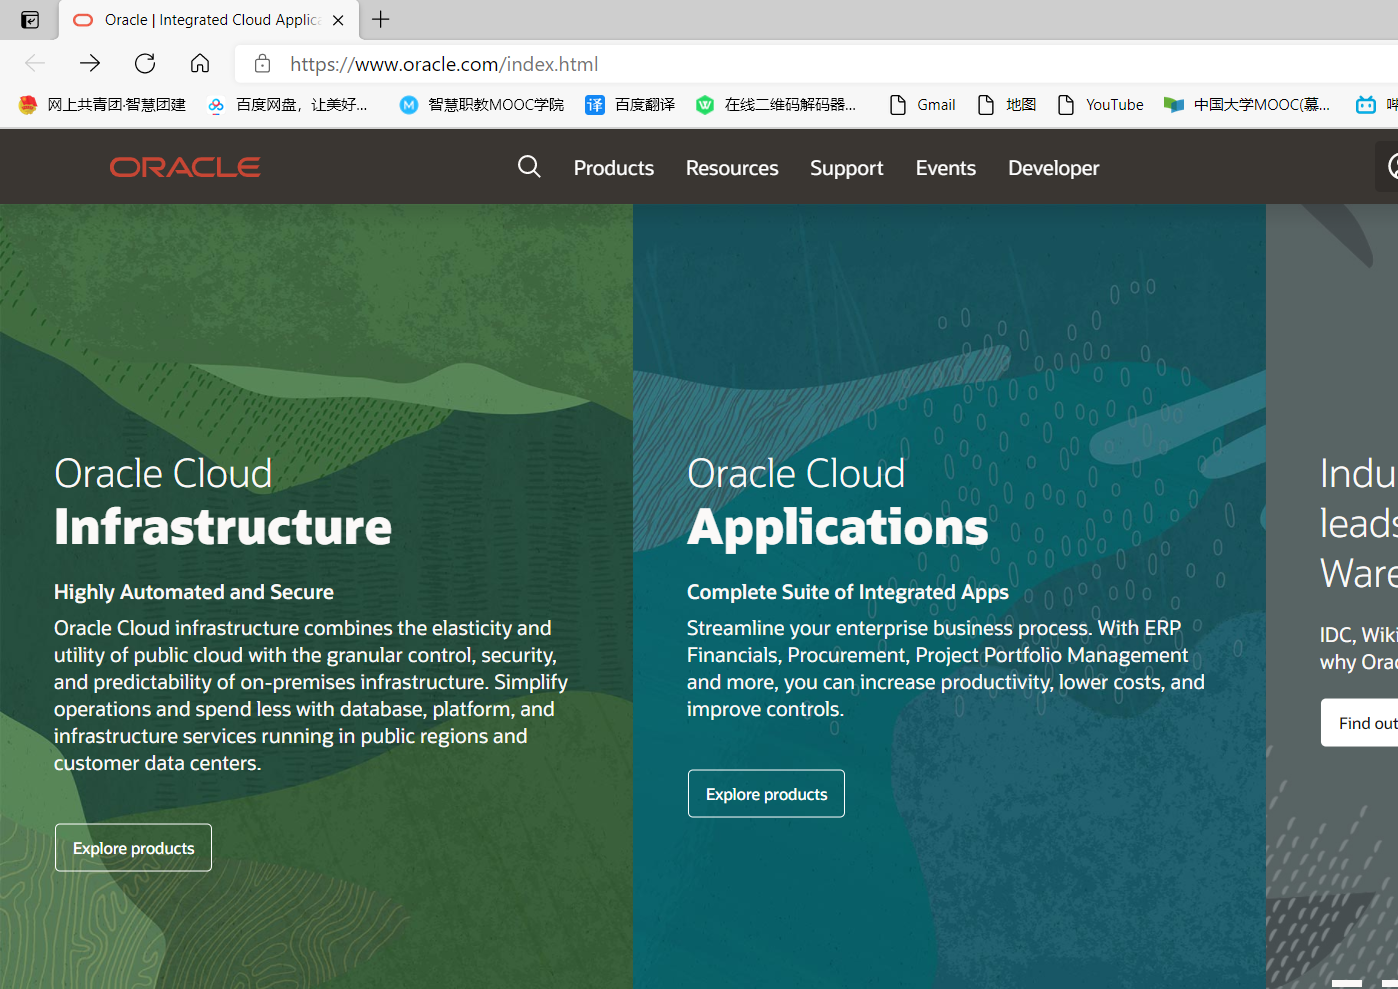Open the Developer menu
Image resolution: width=1398 pixels, height=989 pixels.
1054,168
